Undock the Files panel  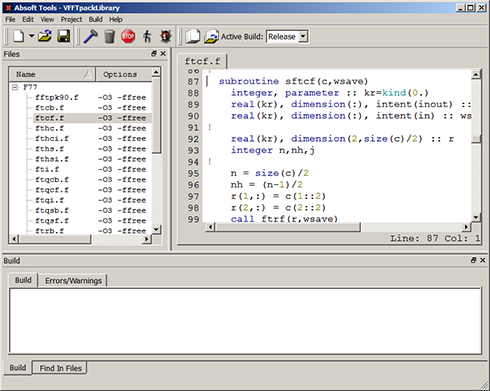(154, 53)
